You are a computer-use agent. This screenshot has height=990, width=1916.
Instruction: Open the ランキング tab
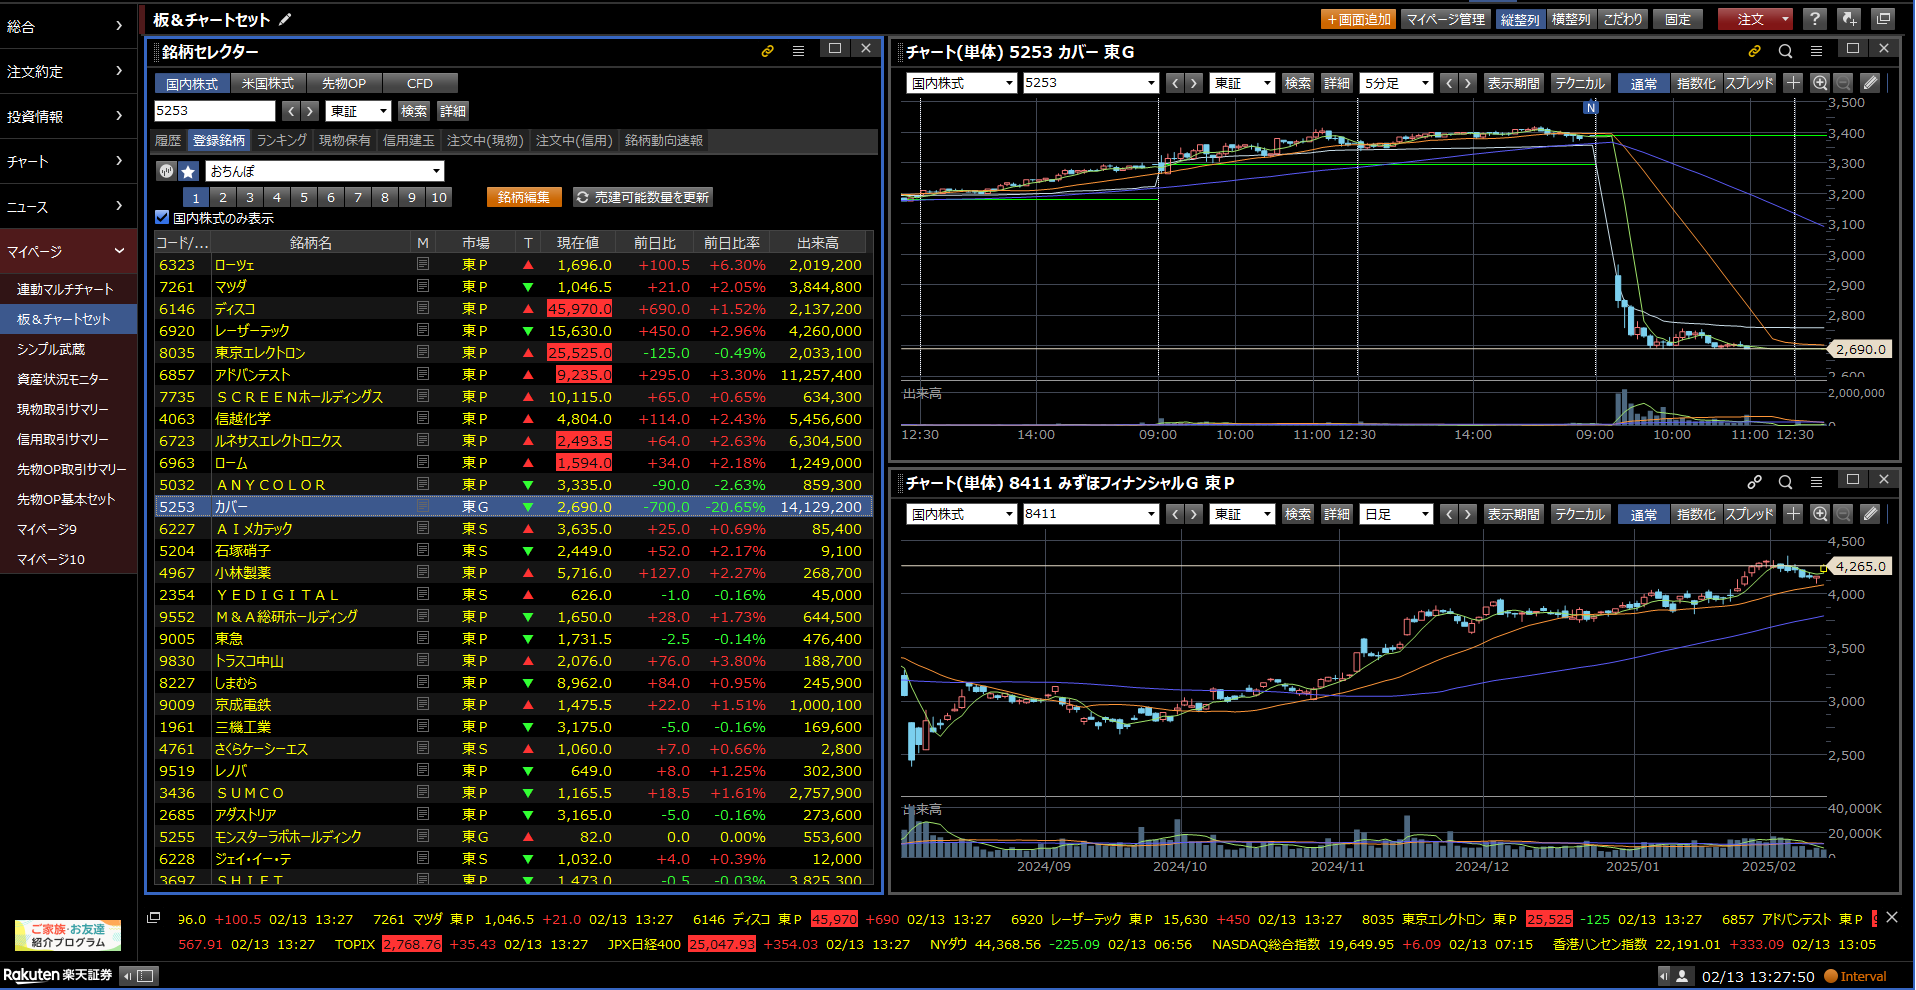282,140
